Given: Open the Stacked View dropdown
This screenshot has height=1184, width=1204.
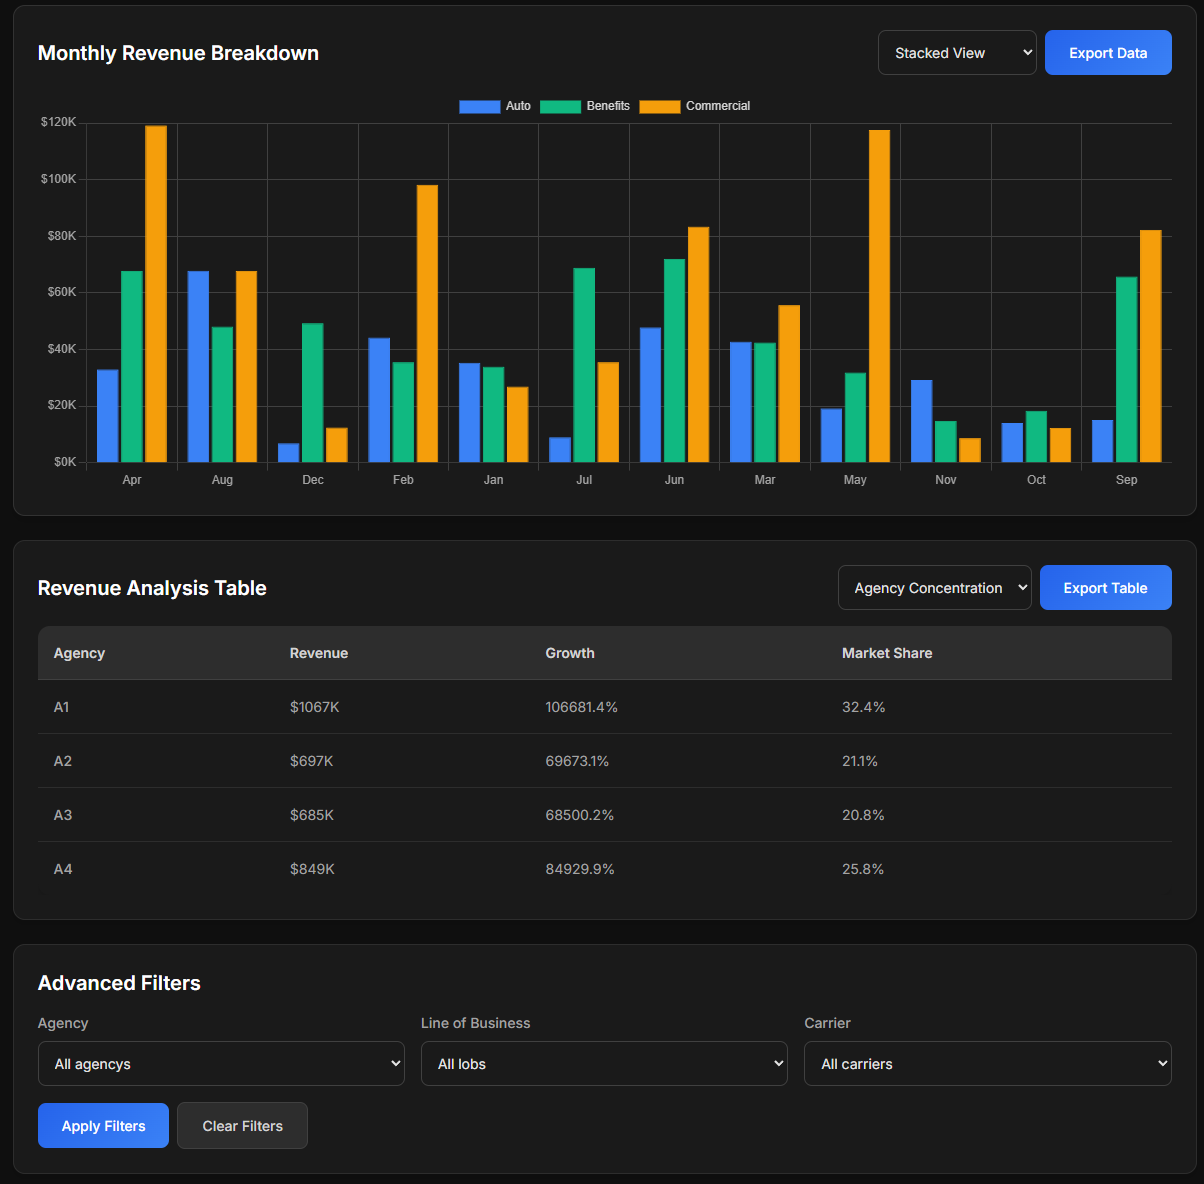Looking at the screenshot, I should pos(956,53).
